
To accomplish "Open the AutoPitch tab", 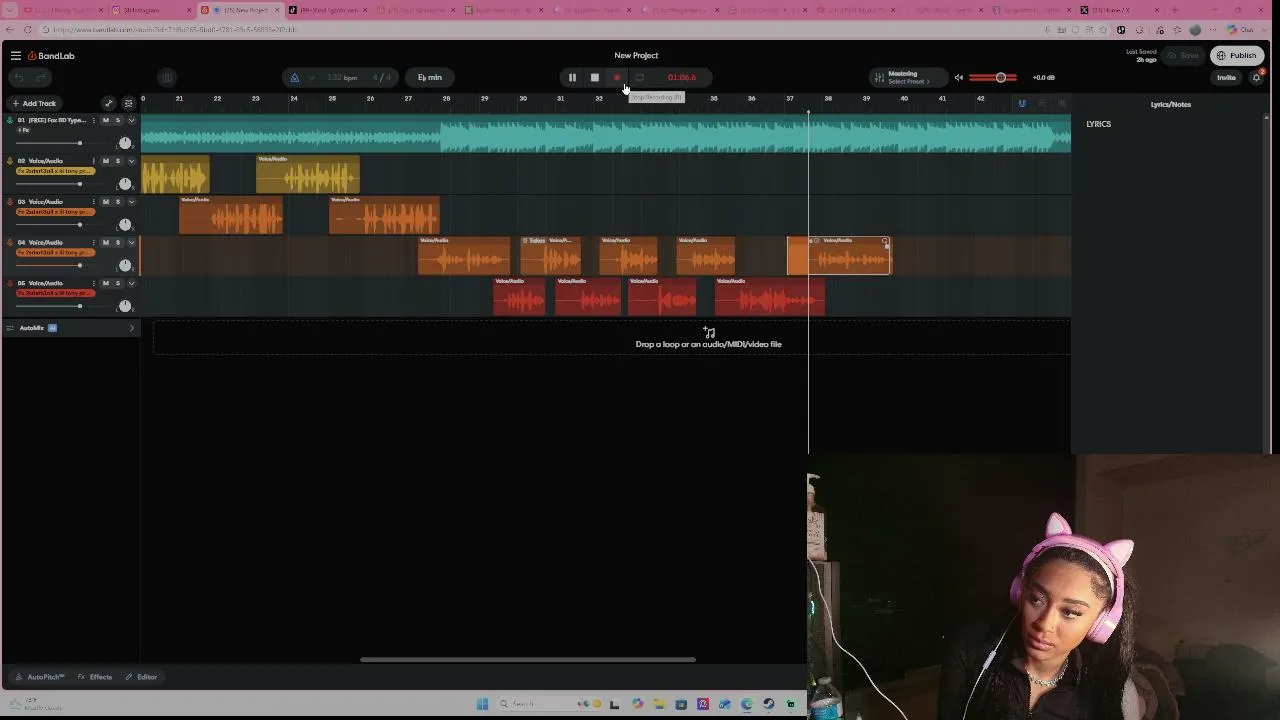I will [x=40, y=677].
